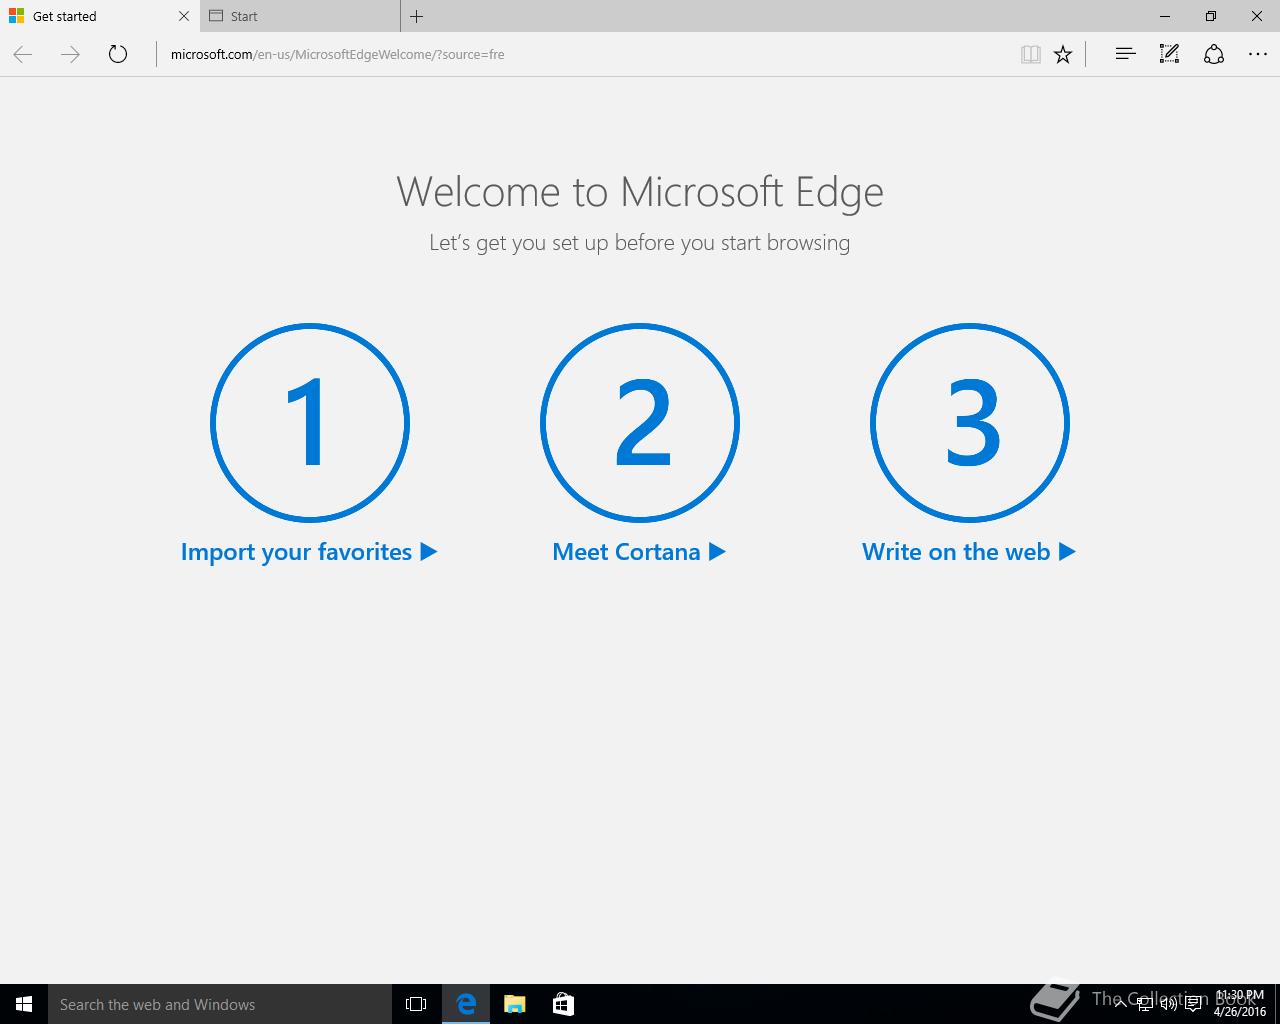This screenshot has width=1280, height=1024.
Task: Click the number 2 circle
Action: [x=640, y=423]
